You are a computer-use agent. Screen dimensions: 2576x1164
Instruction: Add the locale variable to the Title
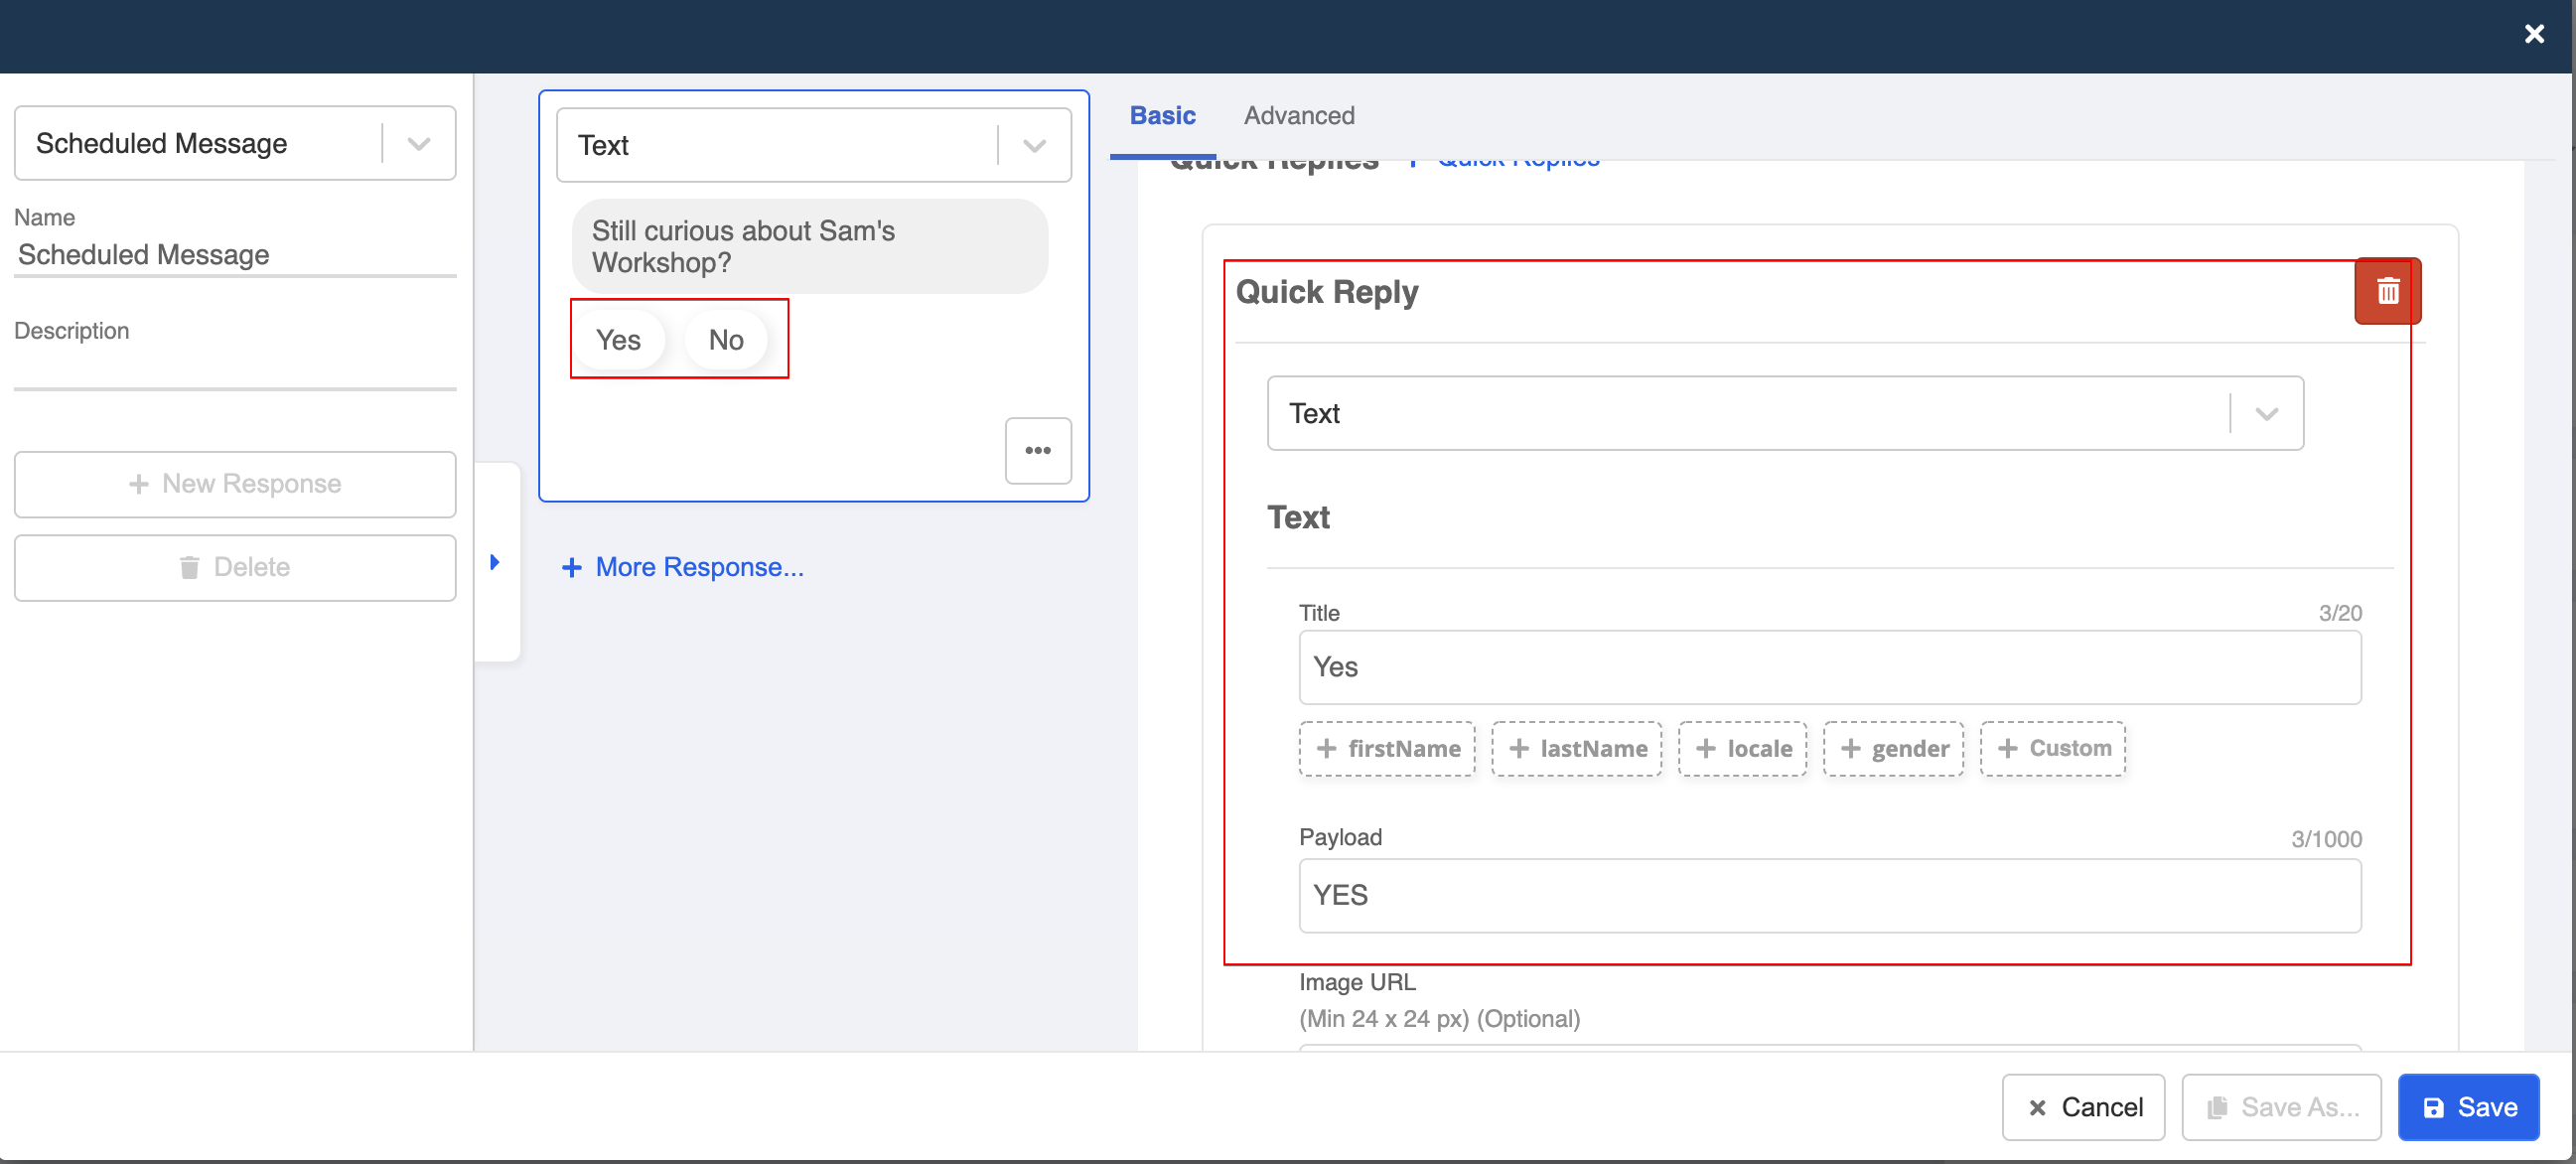click(x=1741, y=748)
